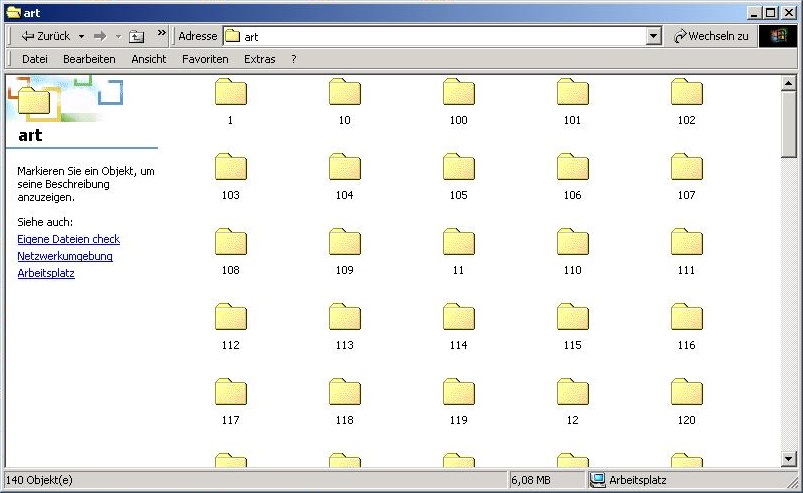Click the art folder icon in title bar
The height and width of the screenshot is (493, 803).
pos(13,12)
